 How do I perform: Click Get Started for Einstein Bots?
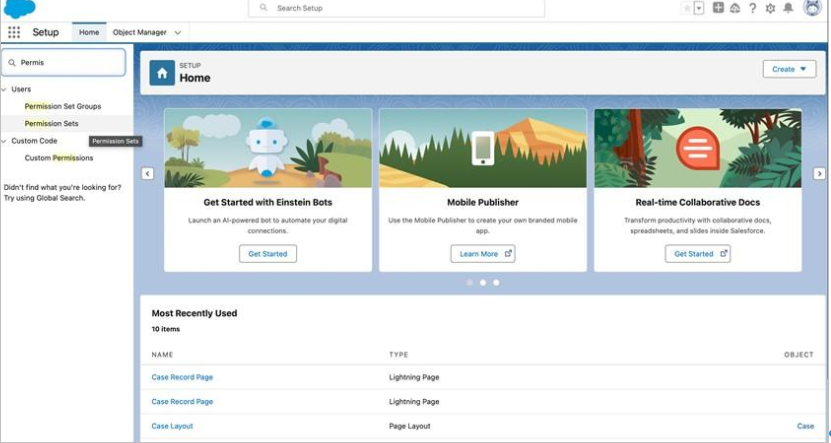click(267, 254)
